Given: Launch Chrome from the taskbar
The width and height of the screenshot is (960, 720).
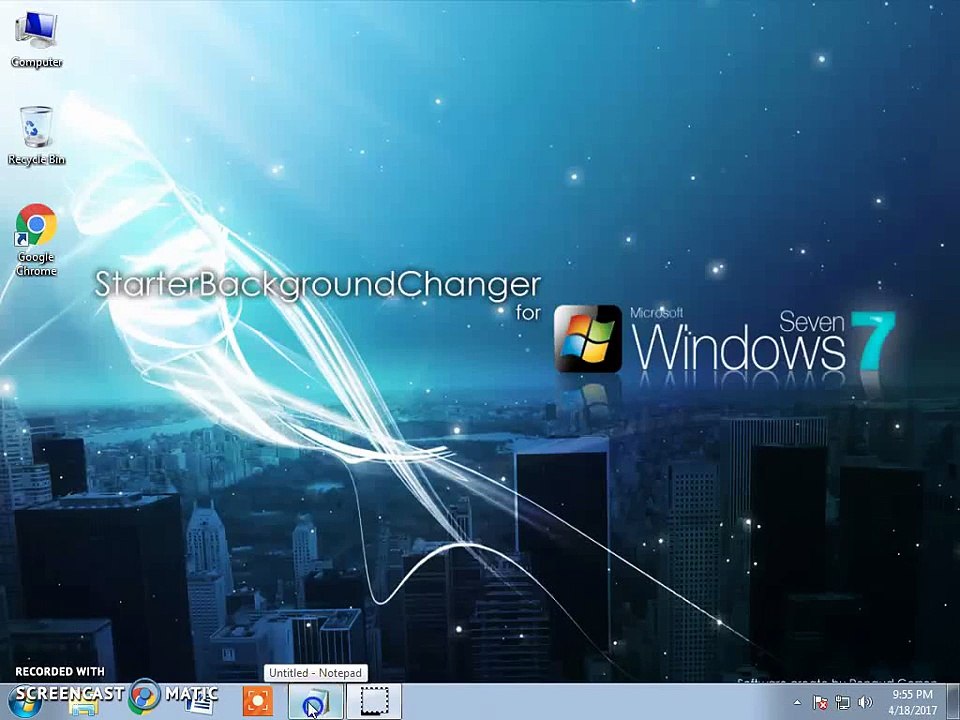Looking at the screenshot, I should [x=144, y=698].
